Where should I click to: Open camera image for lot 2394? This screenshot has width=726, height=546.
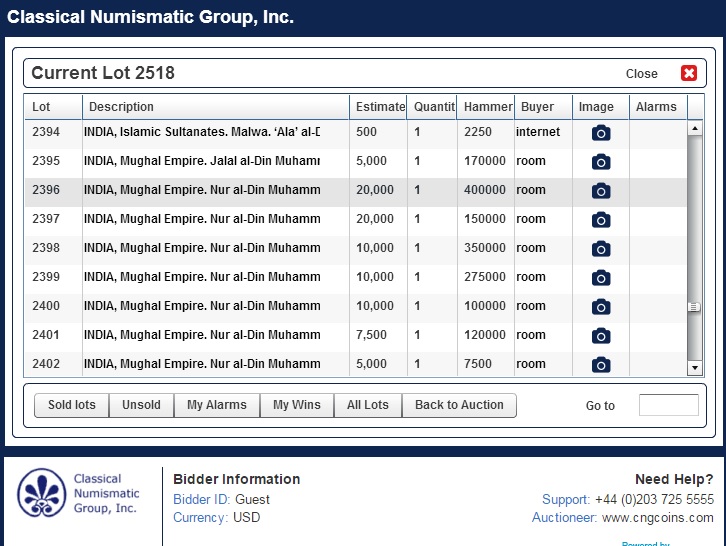click(x=600, y=133)
